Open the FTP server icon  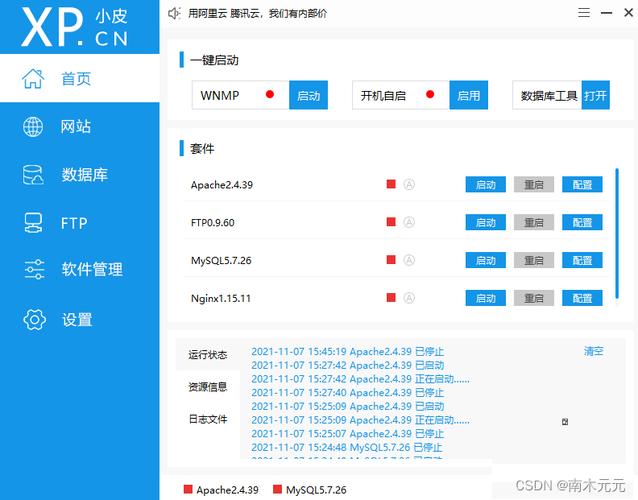[33, 223]
